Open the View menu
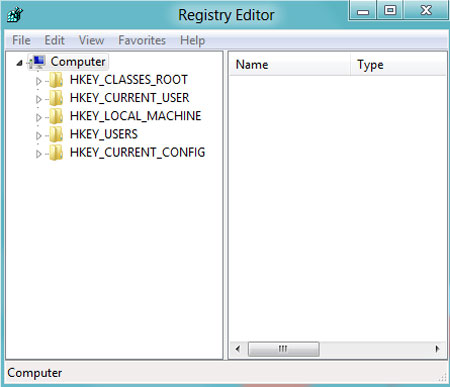450x387 pixels. pos(91,40)
